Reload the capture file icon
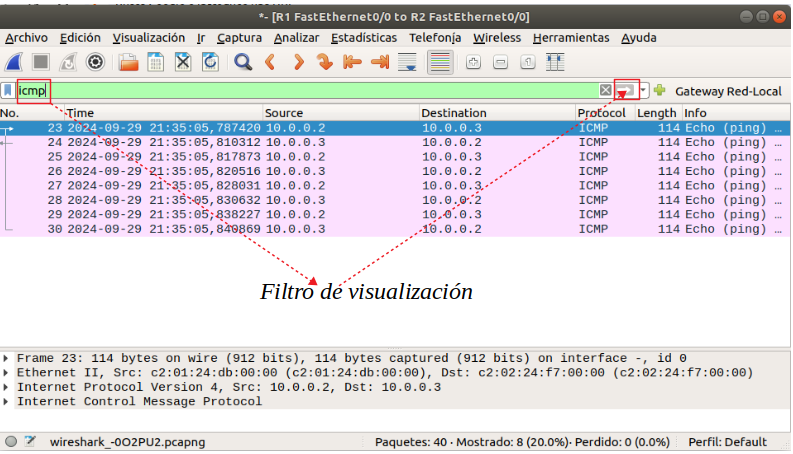This screenshot has width=793, height=454. pos(210,62)
